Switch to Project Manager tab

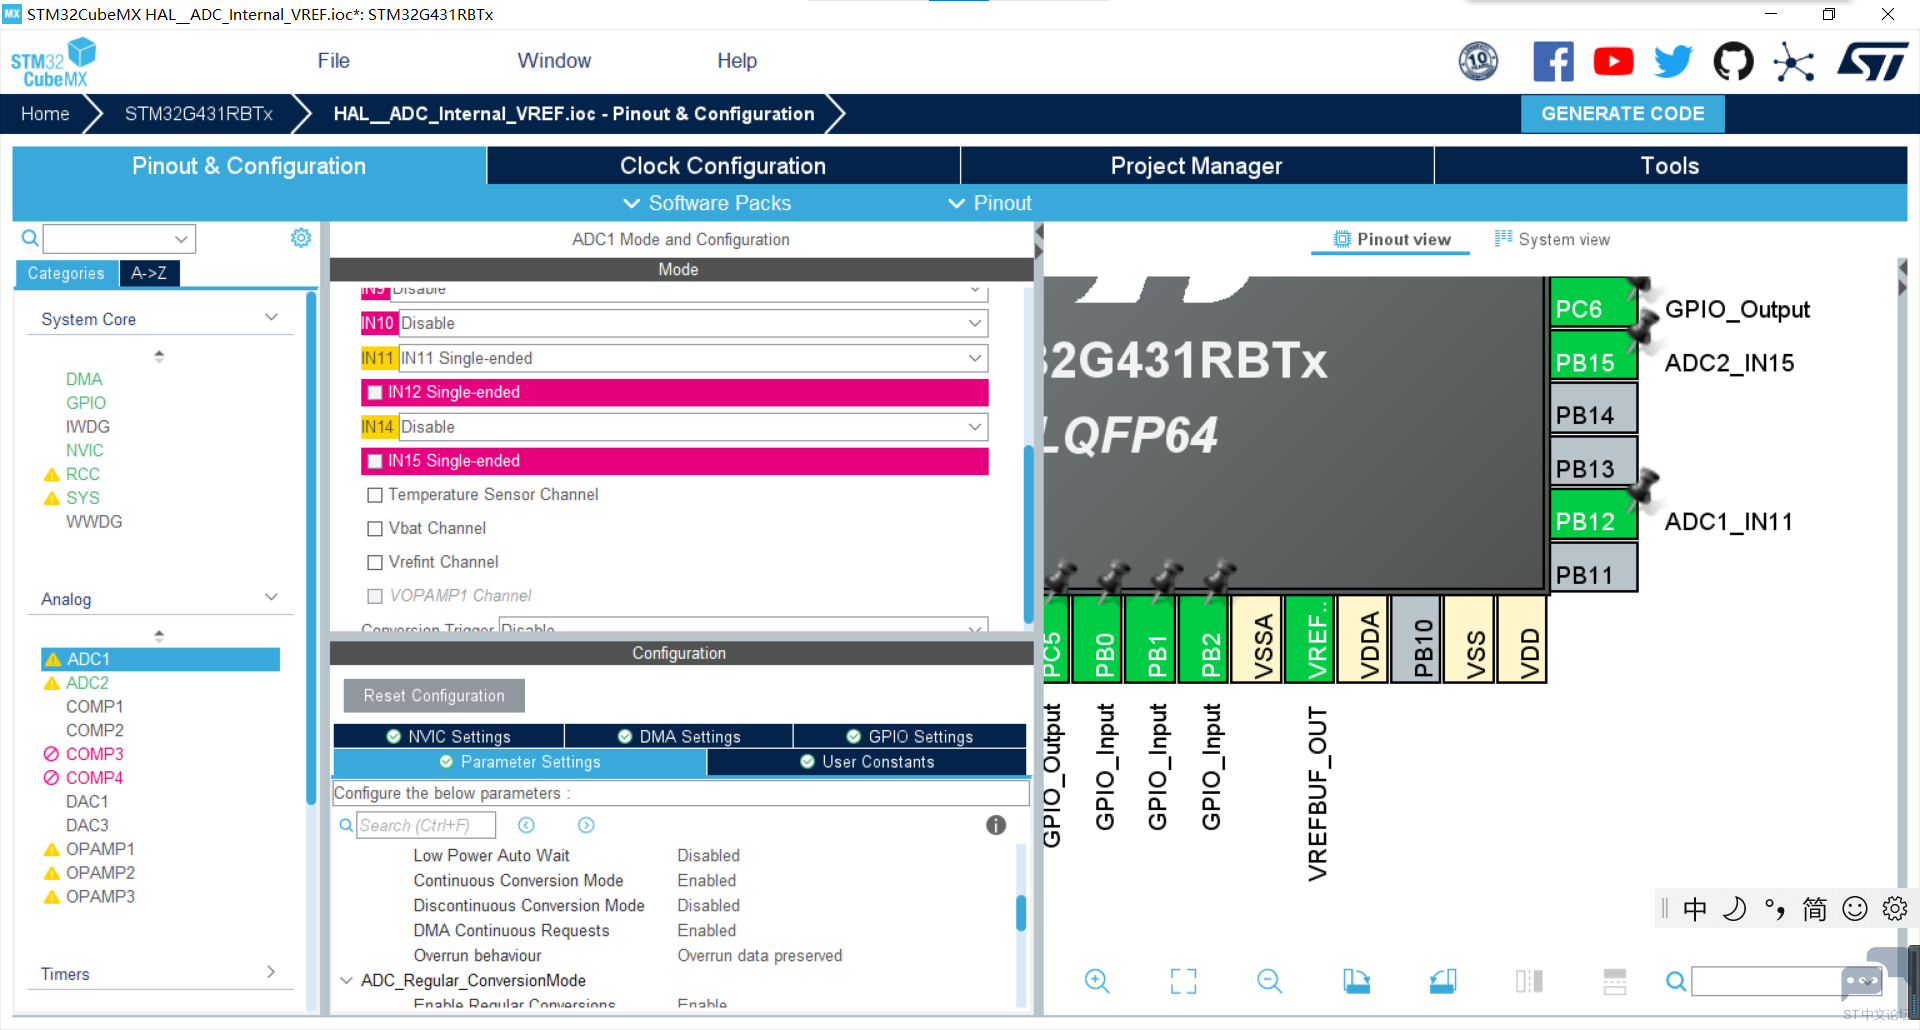[x=1196, y=166]
